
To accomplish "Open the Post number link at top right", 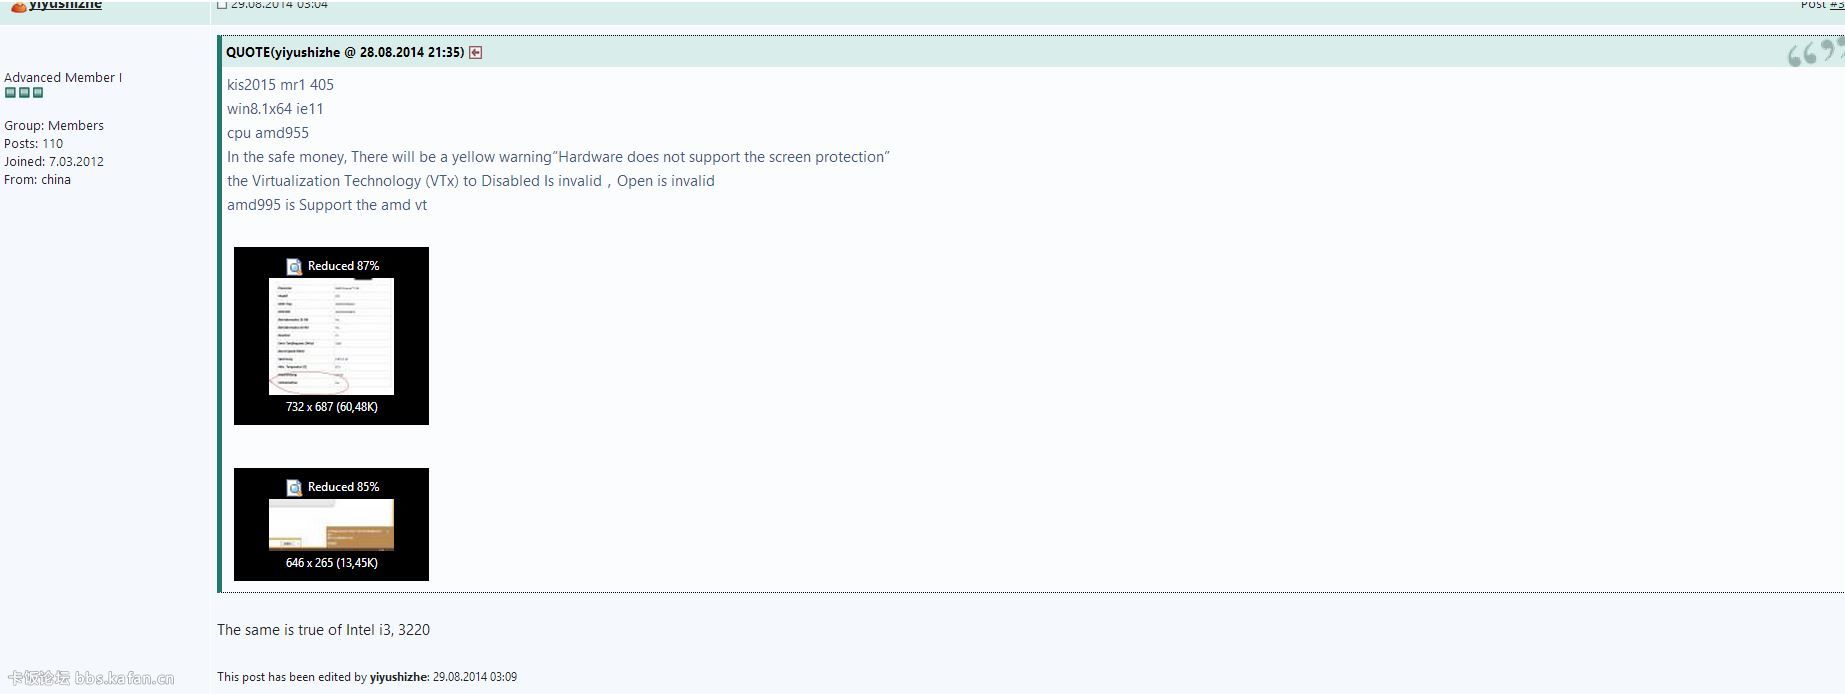I will click(1837, 5).
